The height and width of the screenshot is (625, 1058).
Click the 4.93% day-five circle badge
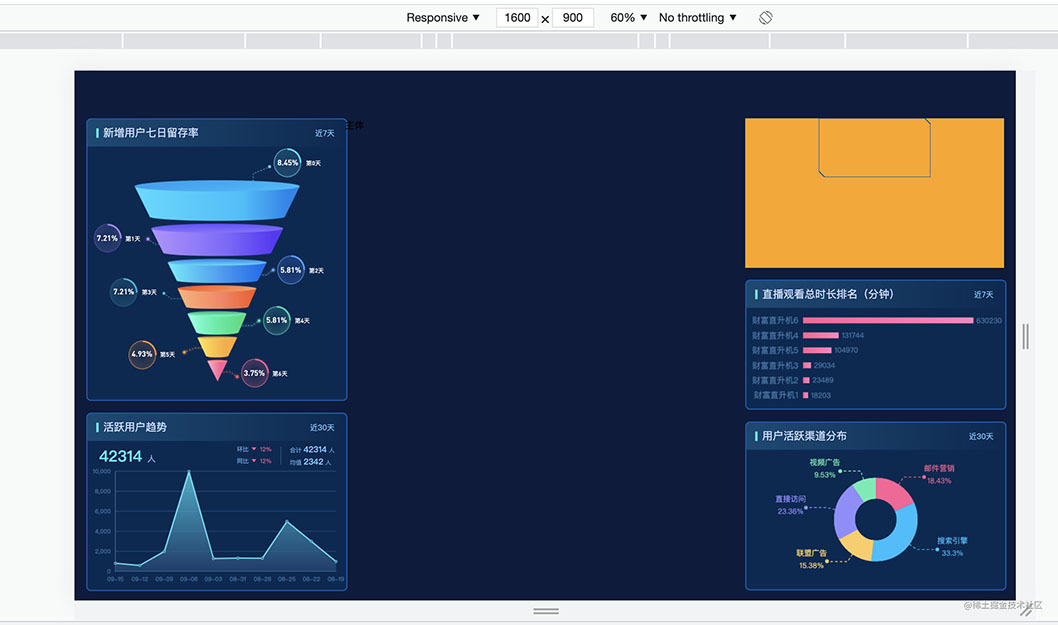(142, 354)
